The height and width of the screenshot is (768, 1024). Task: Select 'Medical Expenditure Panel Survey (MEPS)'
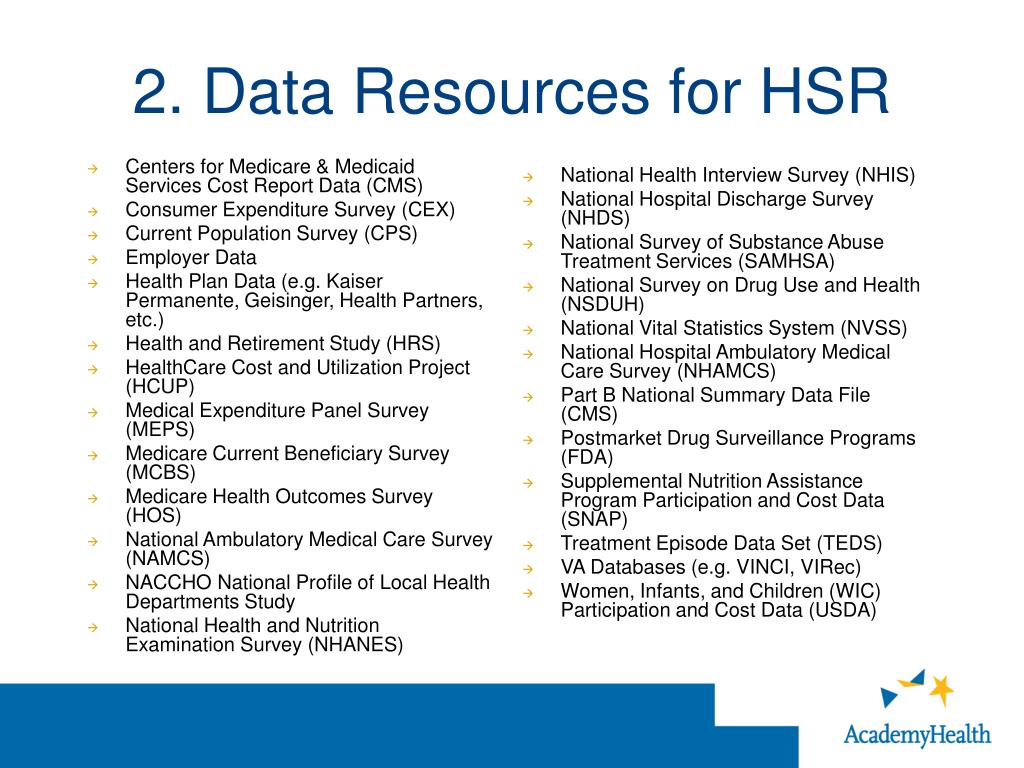[277, 420]
